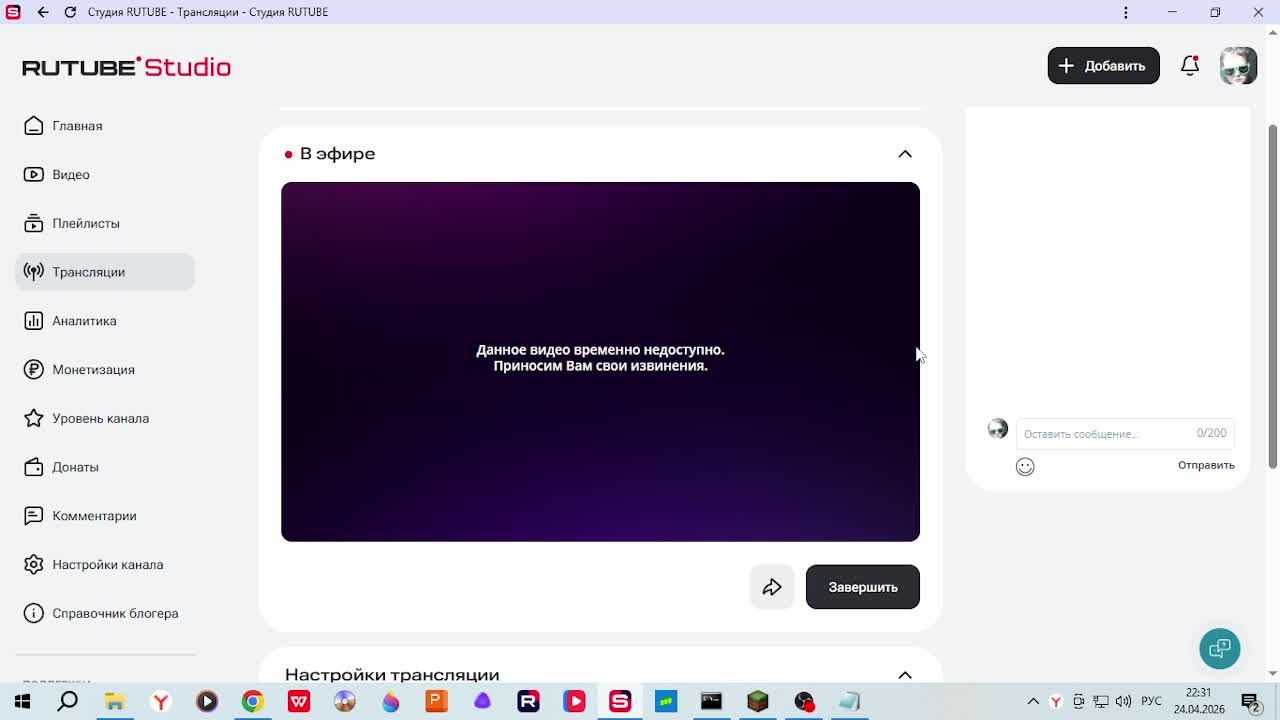
Task: Open the Справочник блогера info icon
Action: click(x=34, y=613)
